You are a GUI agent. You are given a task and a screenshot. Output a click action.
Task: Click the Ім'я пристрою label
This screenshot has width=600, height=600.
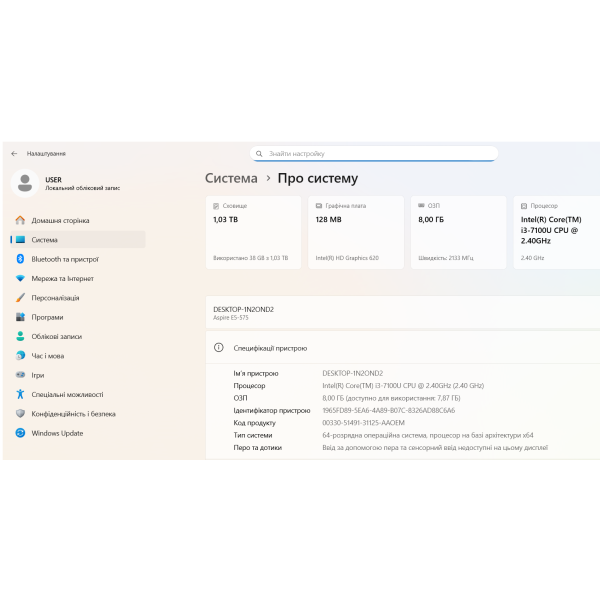(x=256, y=373)
